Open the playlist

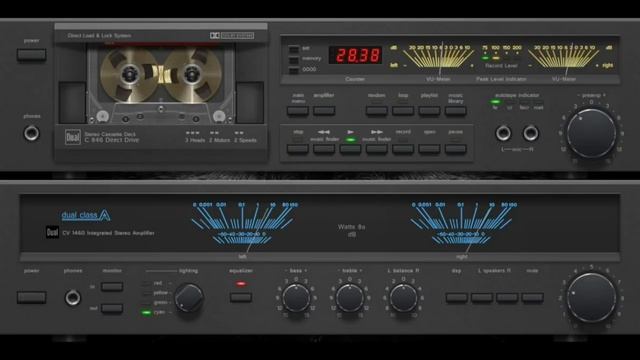(429, 111)
